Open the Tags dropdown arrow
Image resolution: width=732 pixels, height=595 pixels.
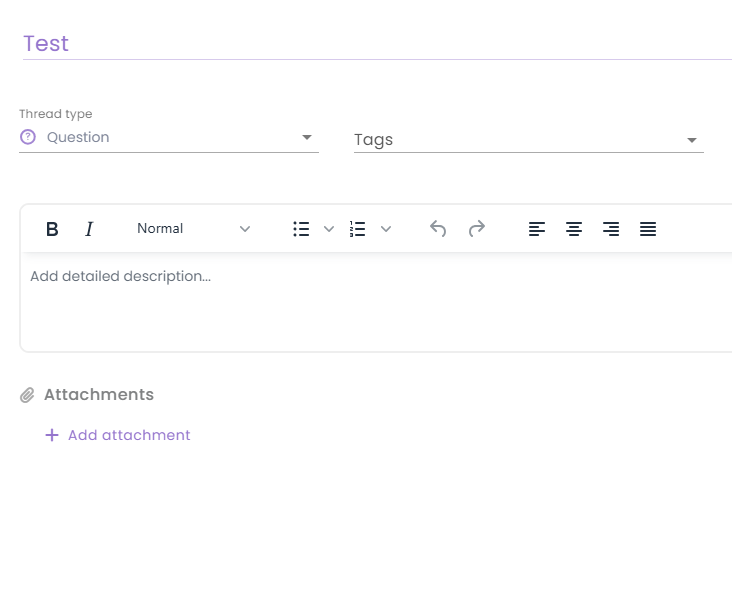click(x=692, y=141)
